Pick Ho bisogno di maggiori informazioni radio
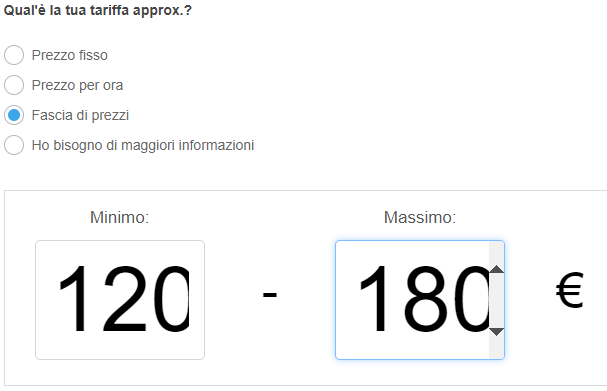This screenshot has width=607, height=391. [14, 145]
